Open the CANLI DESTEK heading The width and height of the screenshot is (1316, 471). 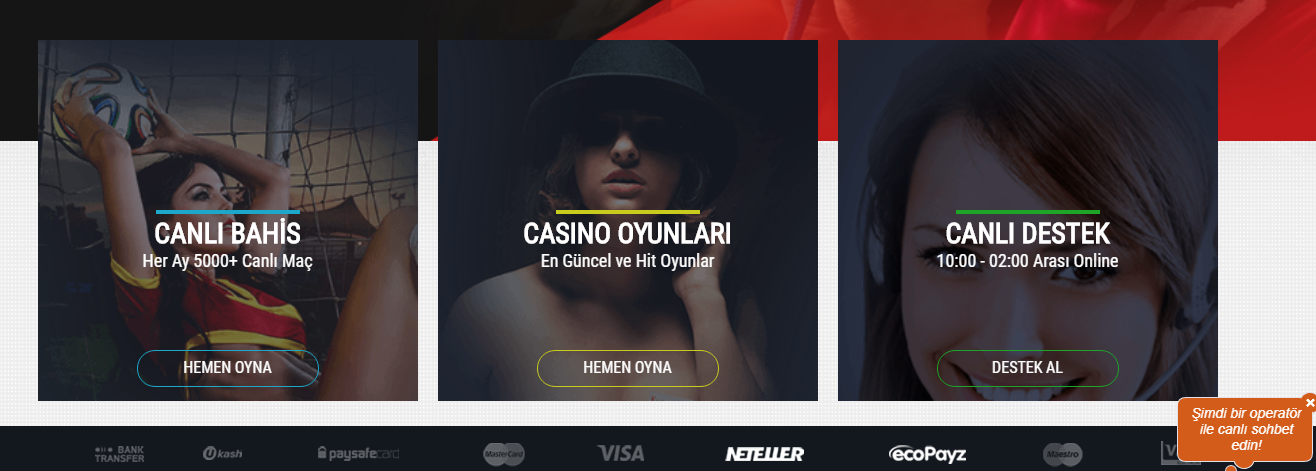pyautogui.click(x=1028, y=234)
